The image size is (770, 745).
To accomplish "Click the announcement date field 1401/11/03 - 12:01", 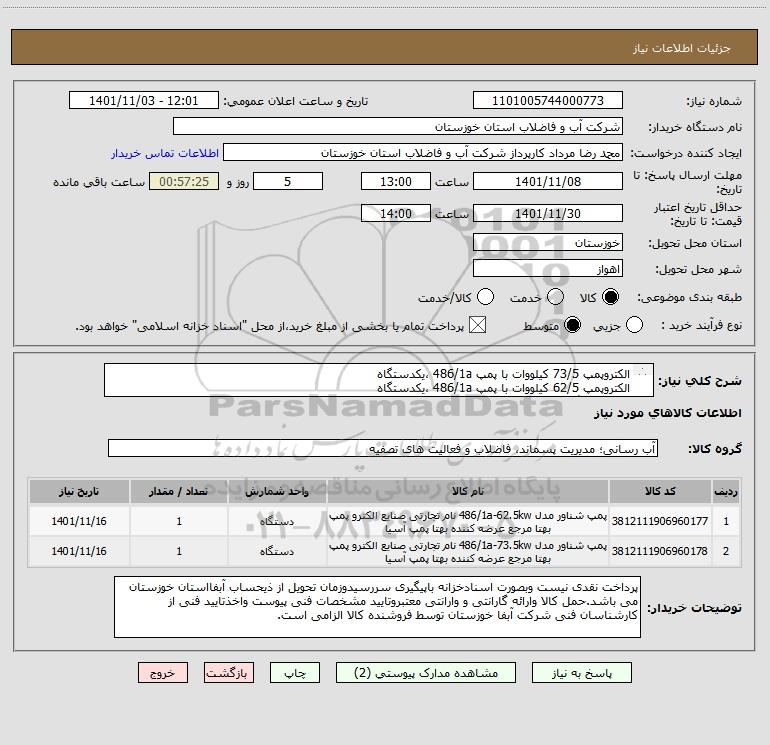I will click(143, 101).
